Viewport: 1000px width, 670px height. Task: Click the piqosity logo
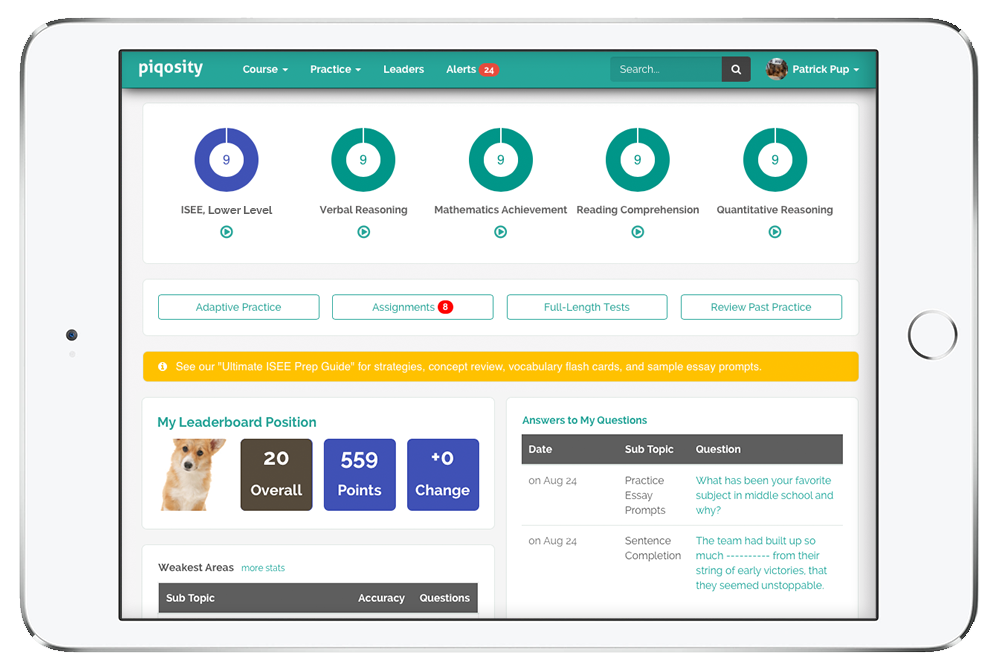point(170,69)
